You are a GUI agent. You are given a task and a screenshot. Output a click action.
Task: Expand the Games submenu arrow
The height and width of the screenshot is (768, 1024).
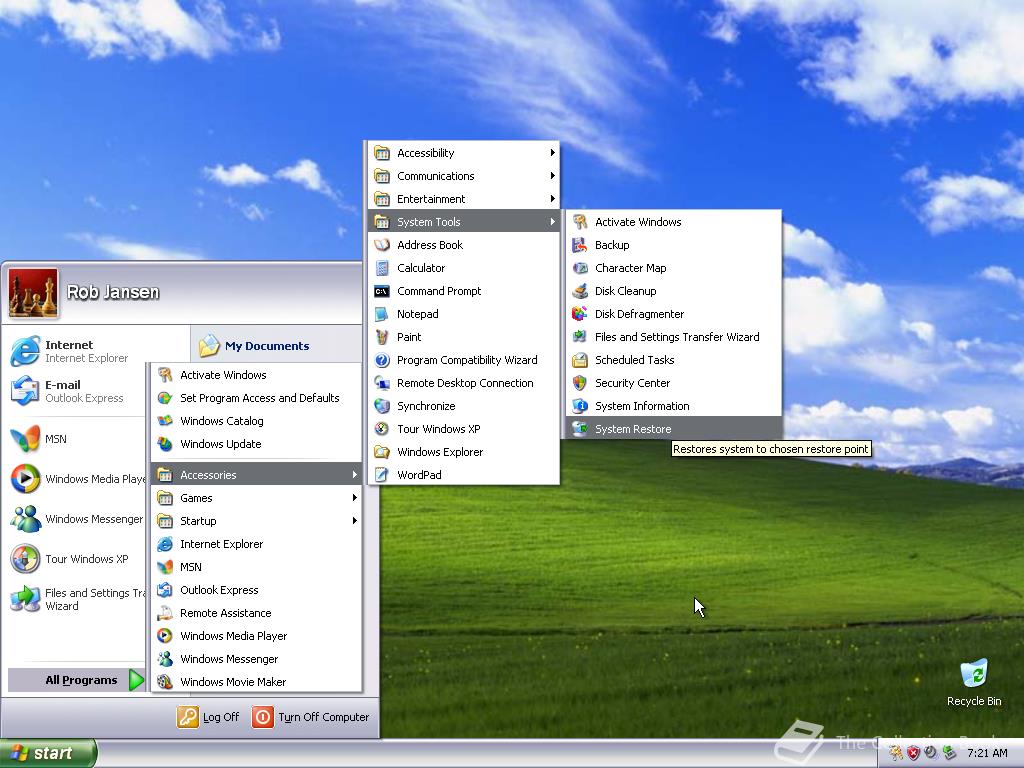coord(355,498)
